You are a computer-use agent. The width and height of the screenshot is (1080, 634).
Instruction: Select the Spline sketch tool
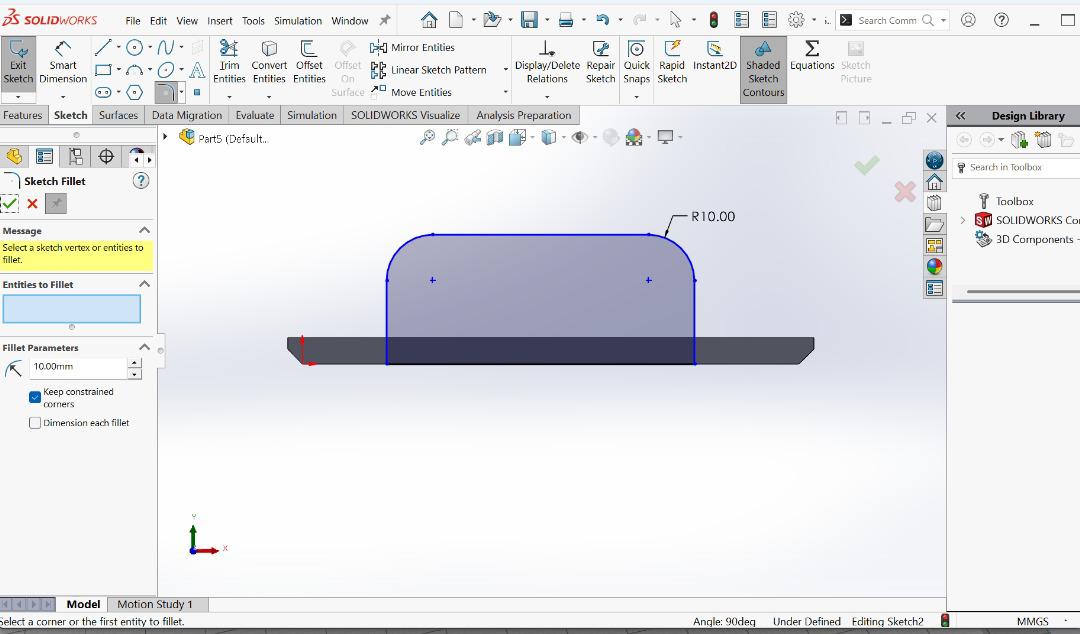[165, 48]
